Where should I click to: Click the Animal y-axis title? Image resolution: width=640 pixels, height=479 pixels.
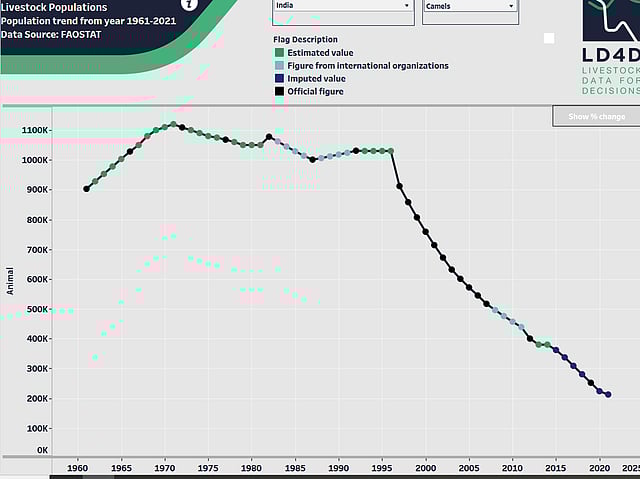[x=10, y=280]
